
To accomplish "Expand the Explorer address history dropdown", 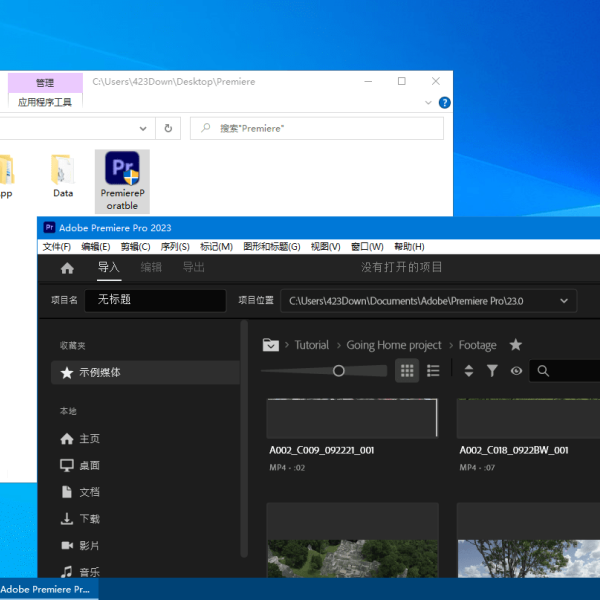I will point(143,128).
